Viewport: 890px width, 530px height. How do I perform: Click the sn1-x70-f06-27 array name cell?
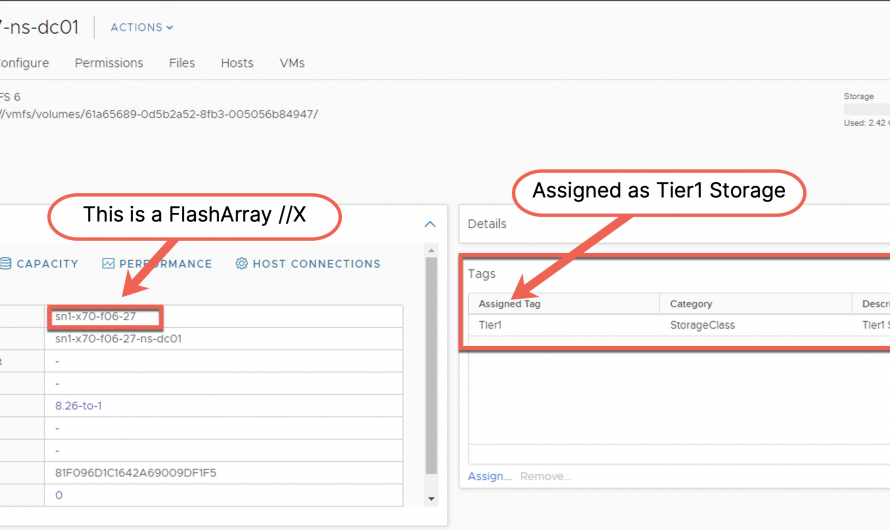(x=95, y=317)
